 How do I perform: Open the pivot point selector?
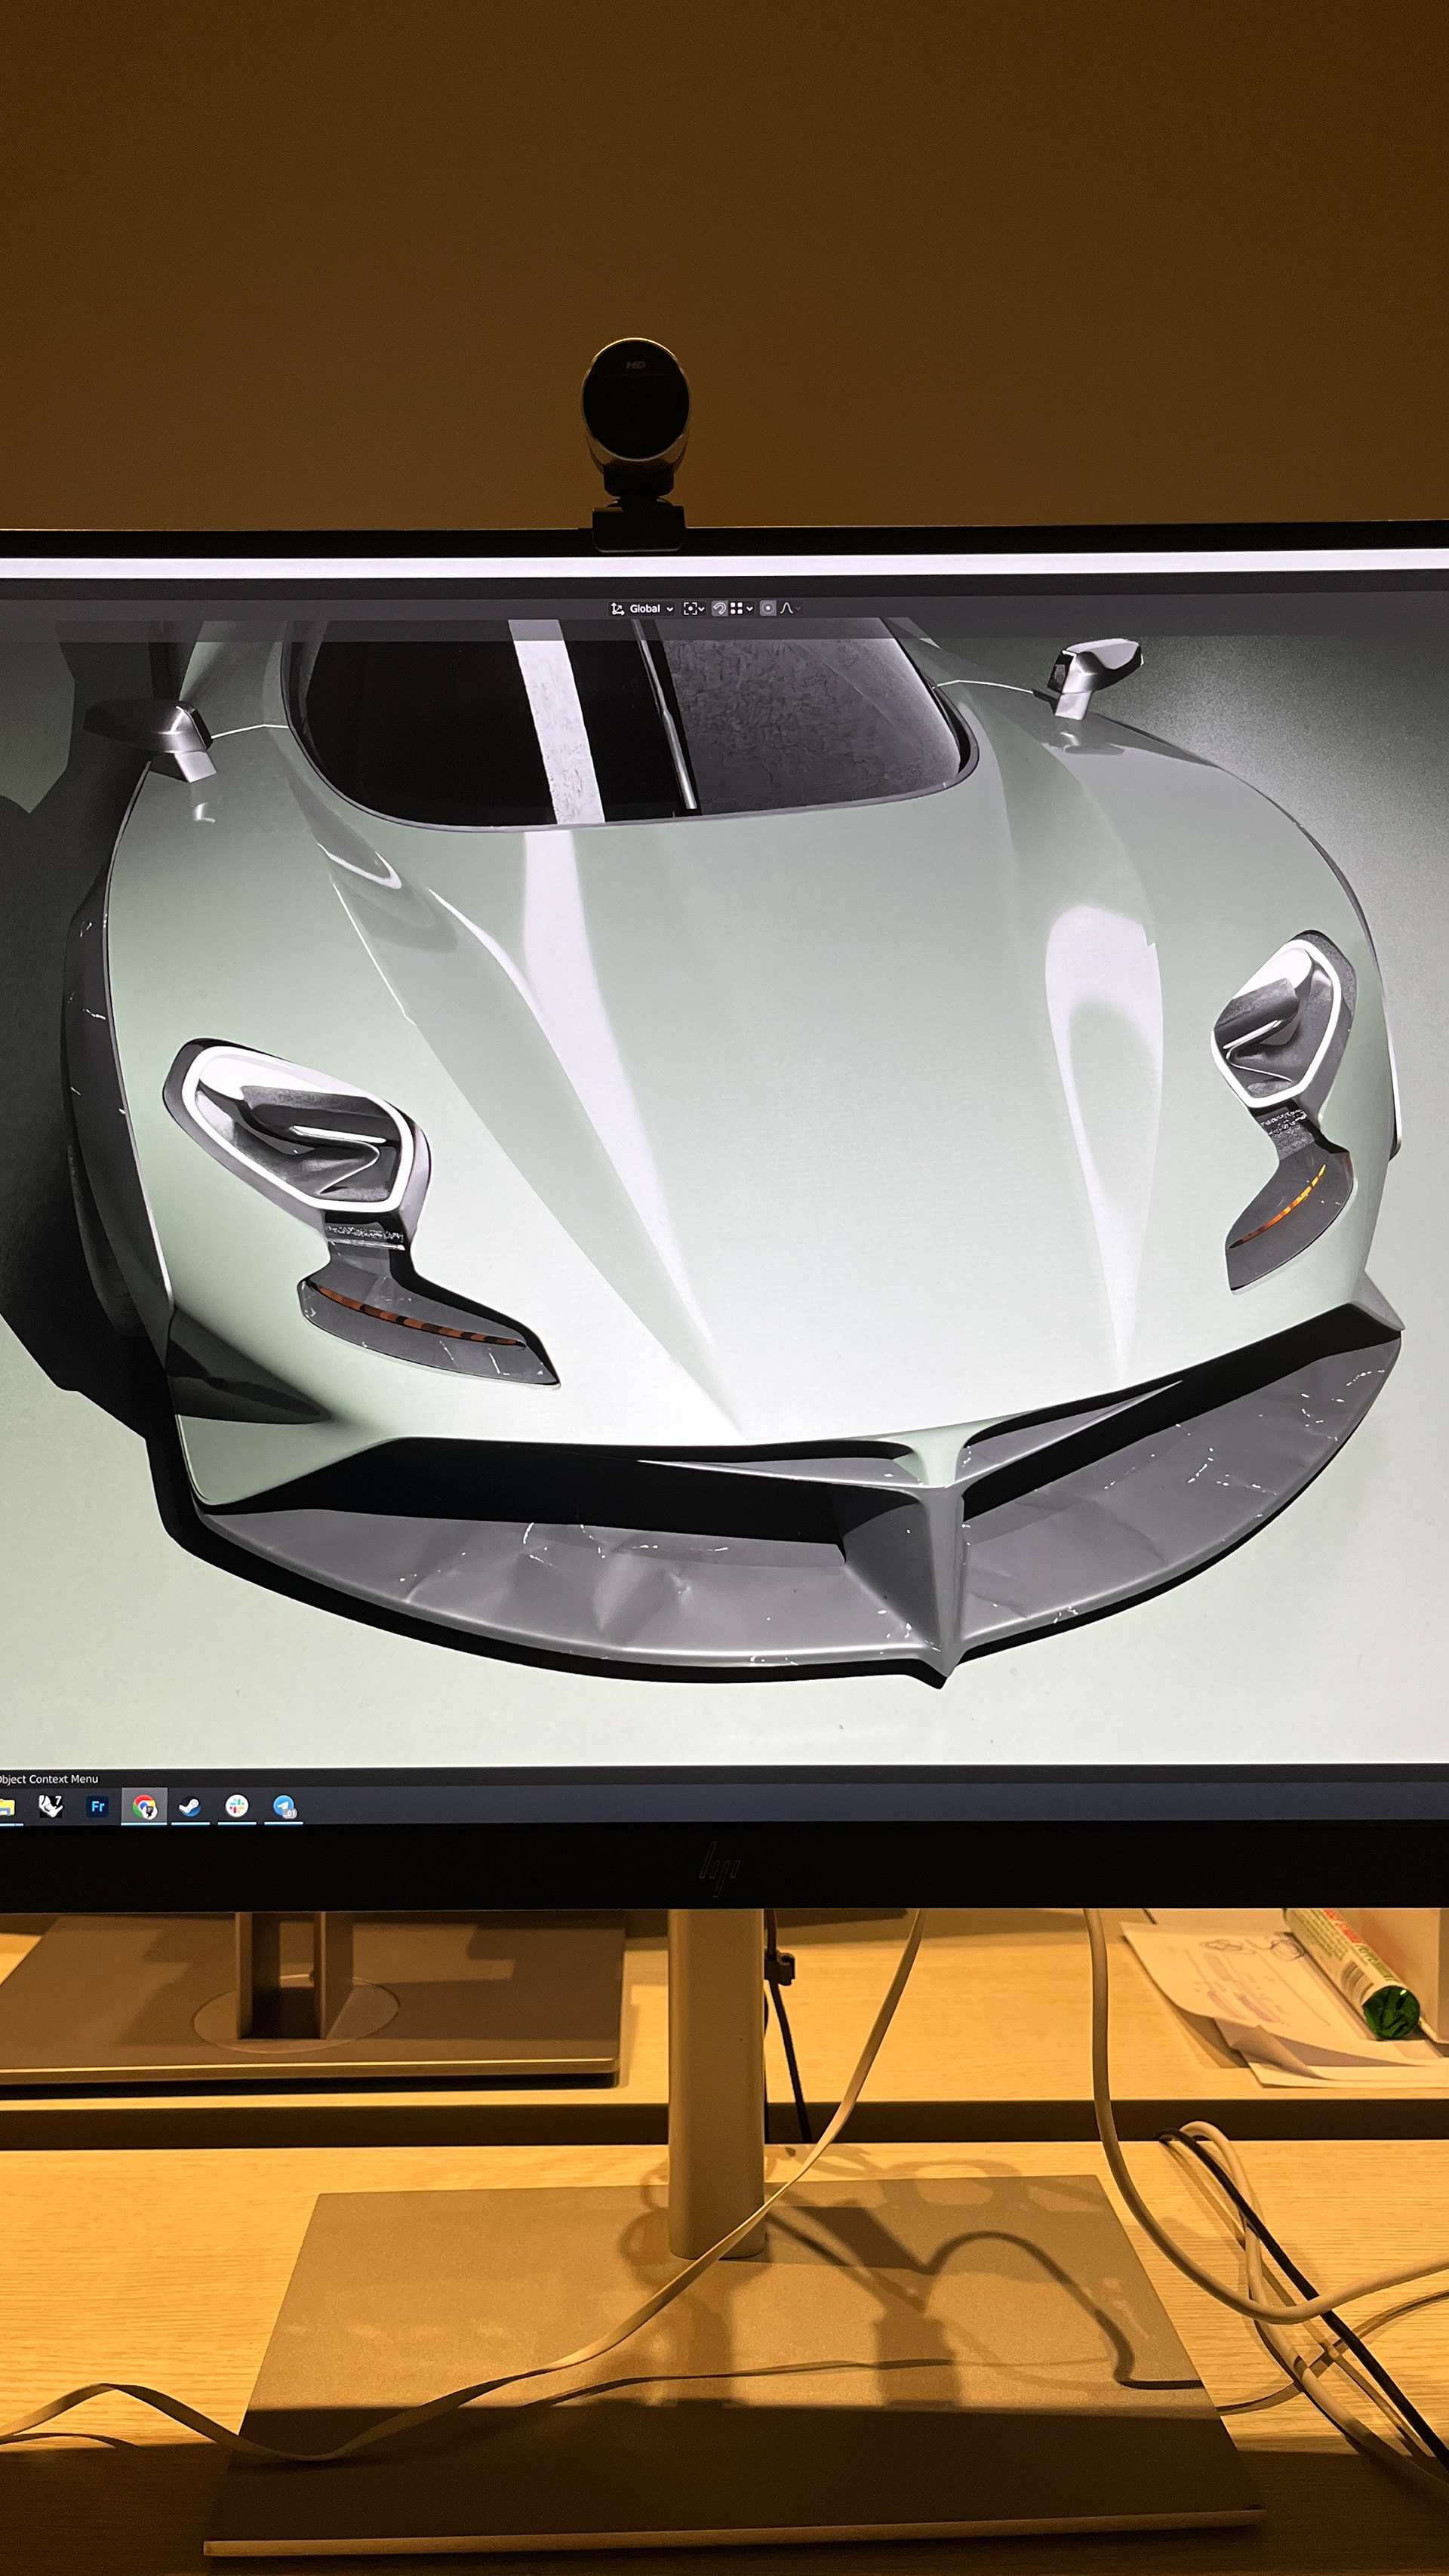pyautogui.click(x=694, y=608)
